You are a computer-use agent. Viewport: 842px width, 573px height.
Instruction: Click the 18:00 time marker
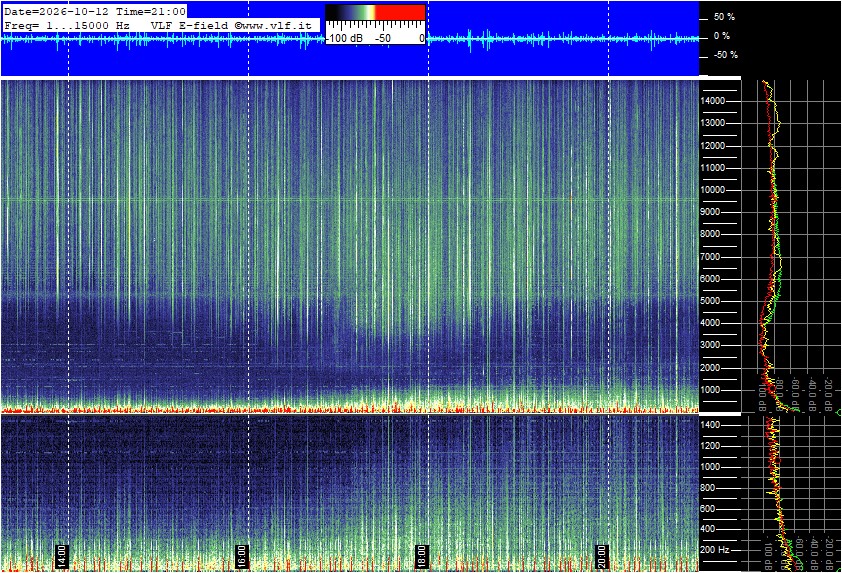click(x=422, y=556)
